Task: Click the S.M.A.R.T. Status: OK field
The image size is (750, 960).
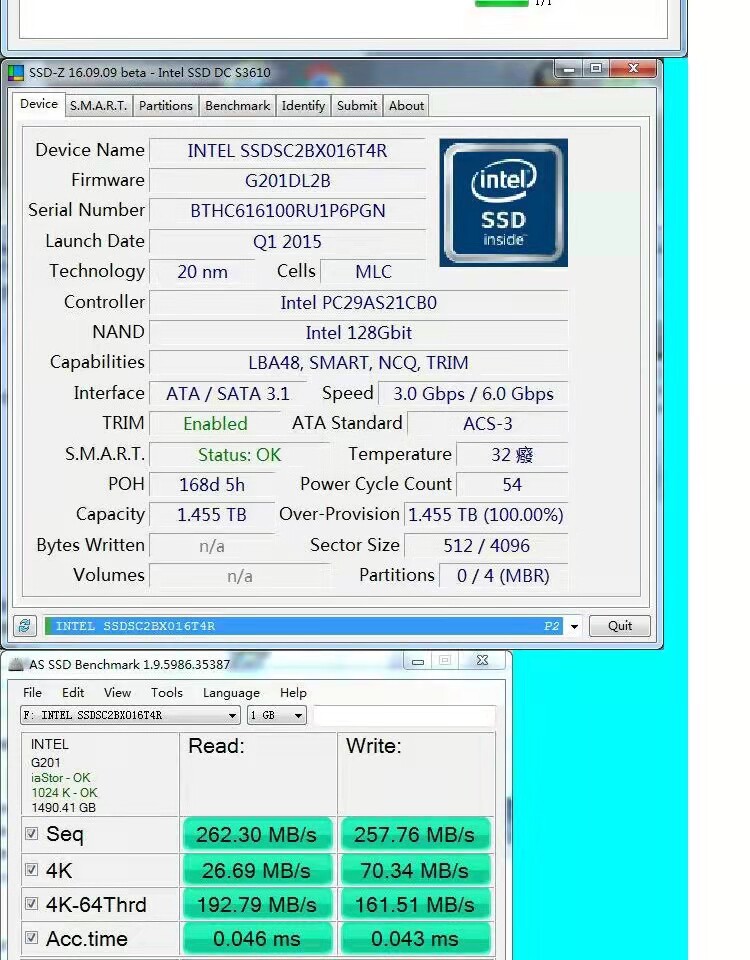Action: click(x=239, y=454)
